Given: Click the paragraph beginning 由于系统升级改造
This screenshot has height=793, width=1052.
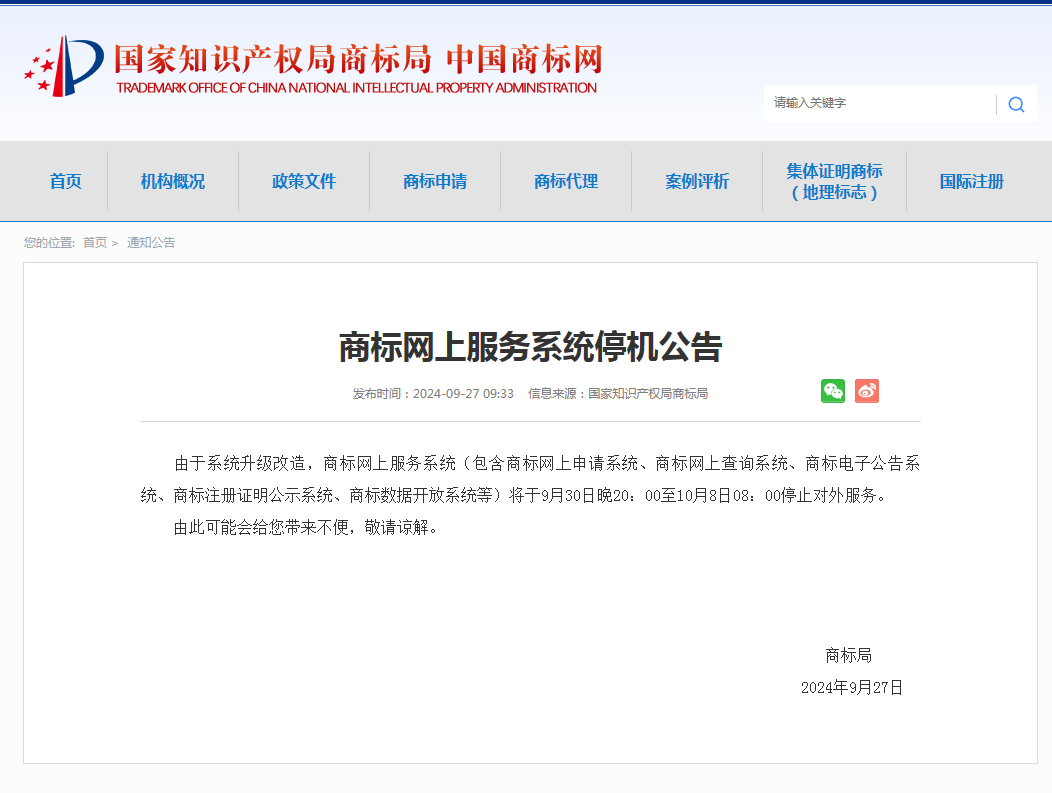Looking at the screenshot, I should (530, 479).
